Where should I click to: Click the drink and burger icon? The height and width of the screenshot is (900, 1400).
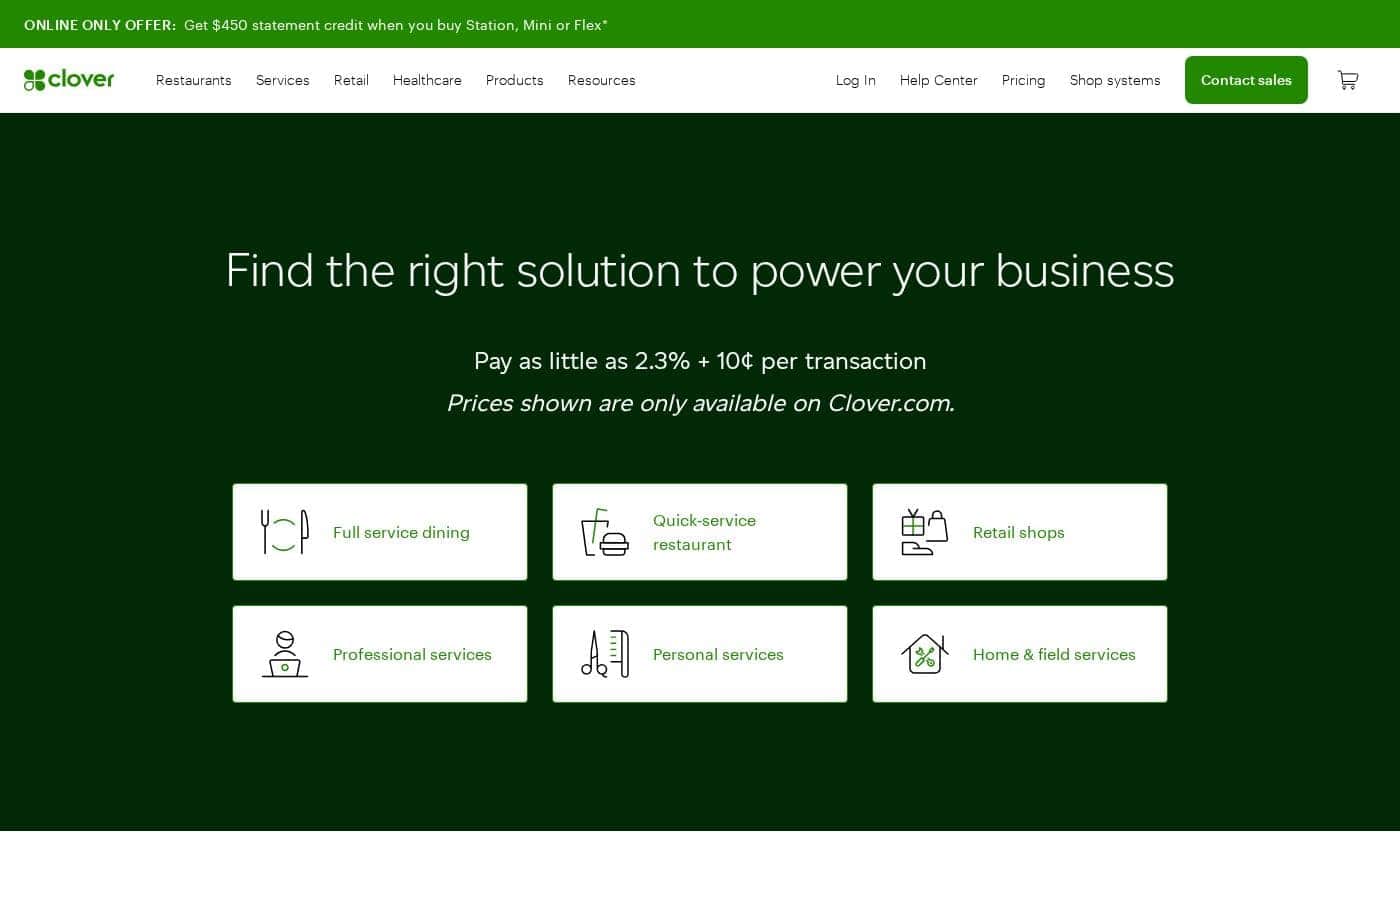605,532
